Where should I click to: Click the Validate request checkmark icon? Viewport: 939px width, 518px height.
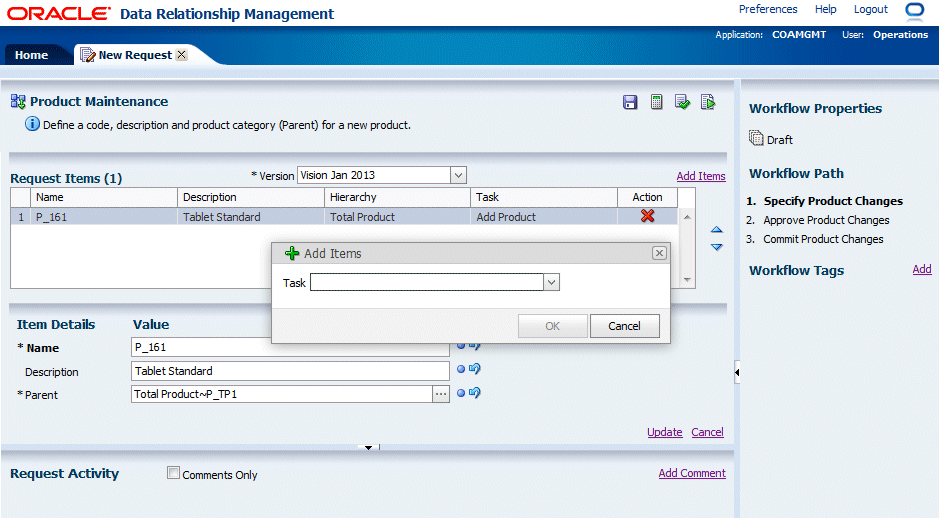(x=682, y=102)
